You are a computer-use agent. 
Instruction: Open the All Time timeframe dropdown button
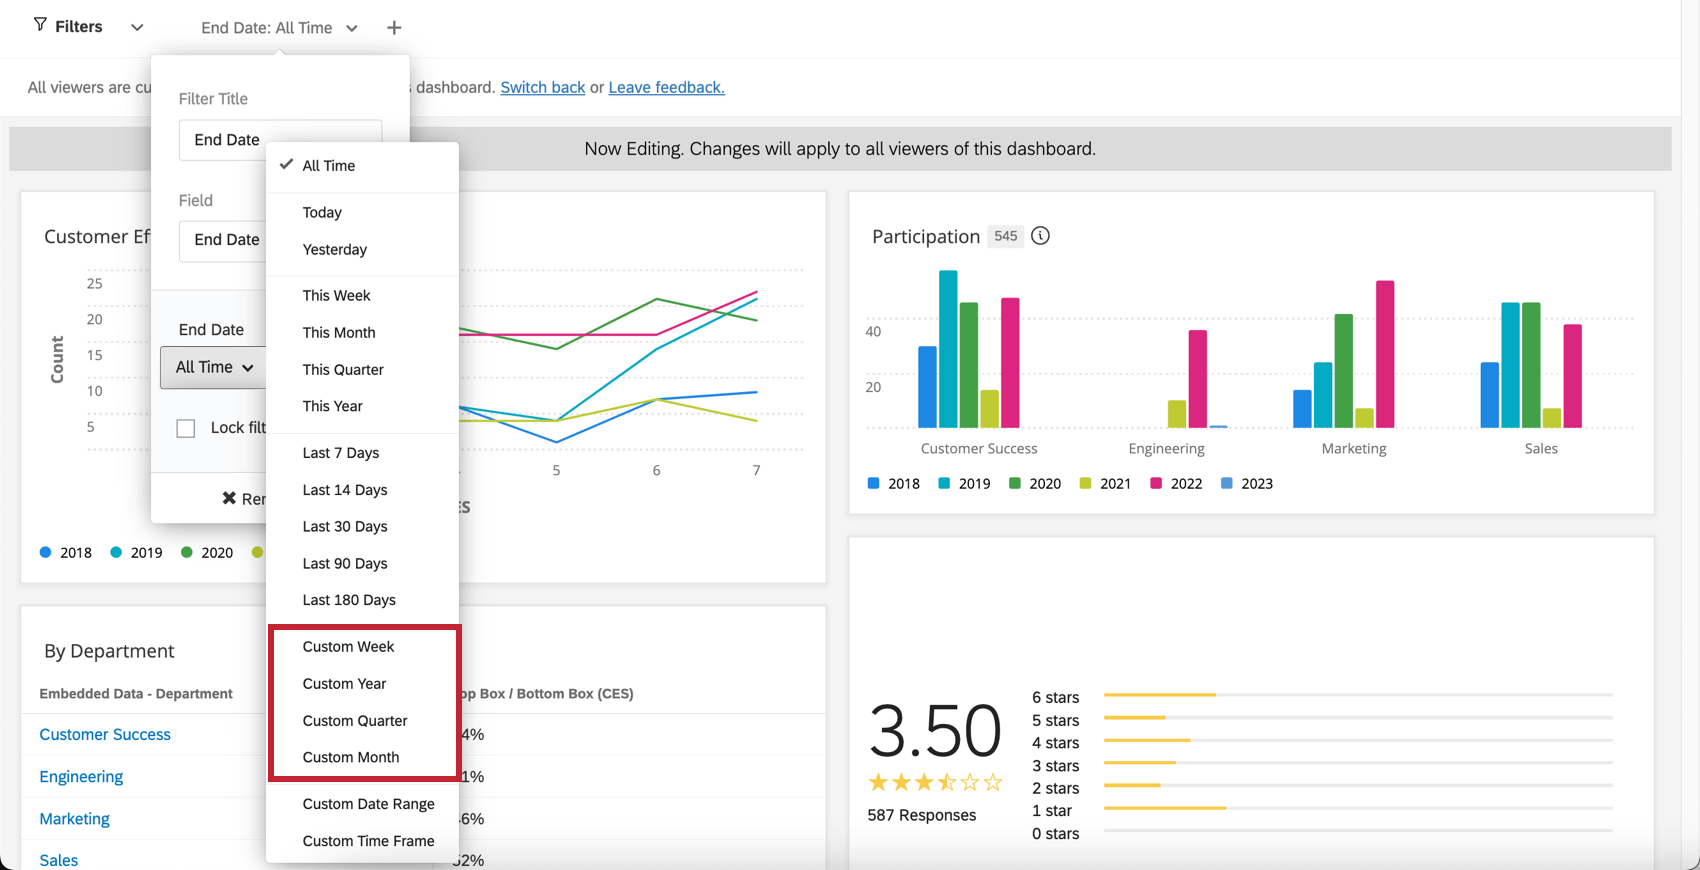(x=214, y=367)
